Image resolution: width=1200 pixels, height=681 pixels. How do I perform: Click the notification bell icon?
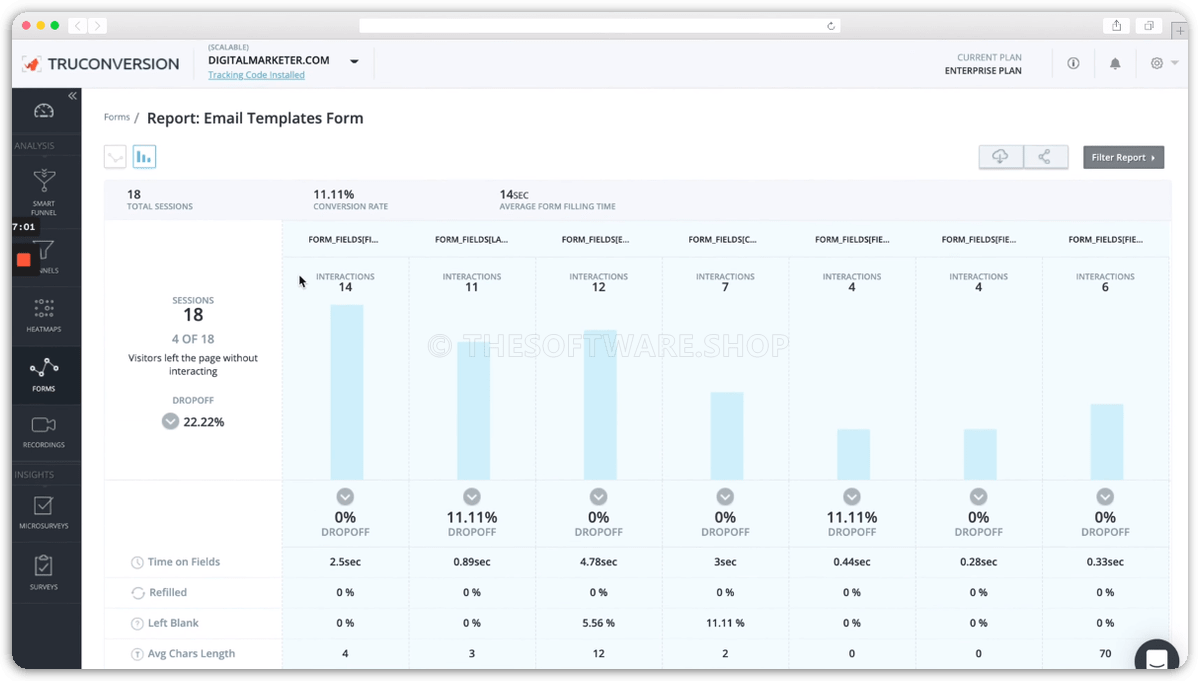[x=1115, y=63]
